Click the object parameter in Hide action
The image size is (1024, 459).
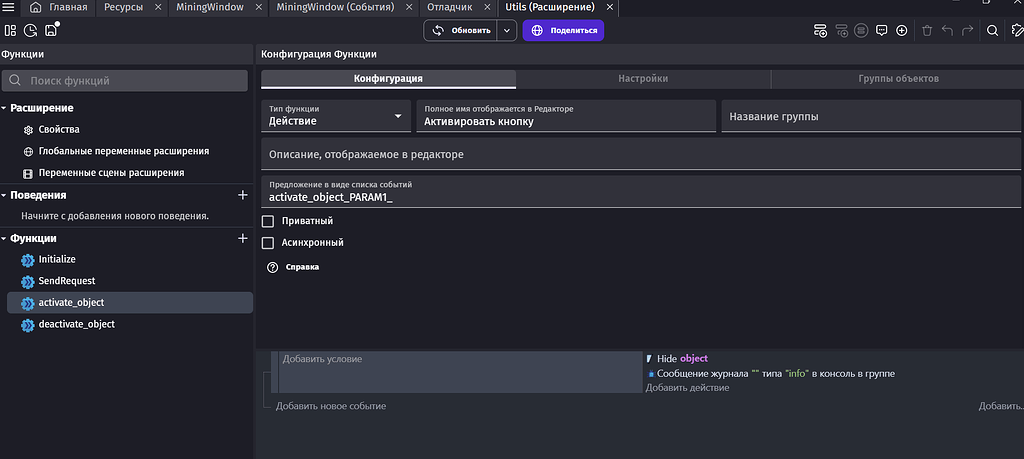(694, 359)
